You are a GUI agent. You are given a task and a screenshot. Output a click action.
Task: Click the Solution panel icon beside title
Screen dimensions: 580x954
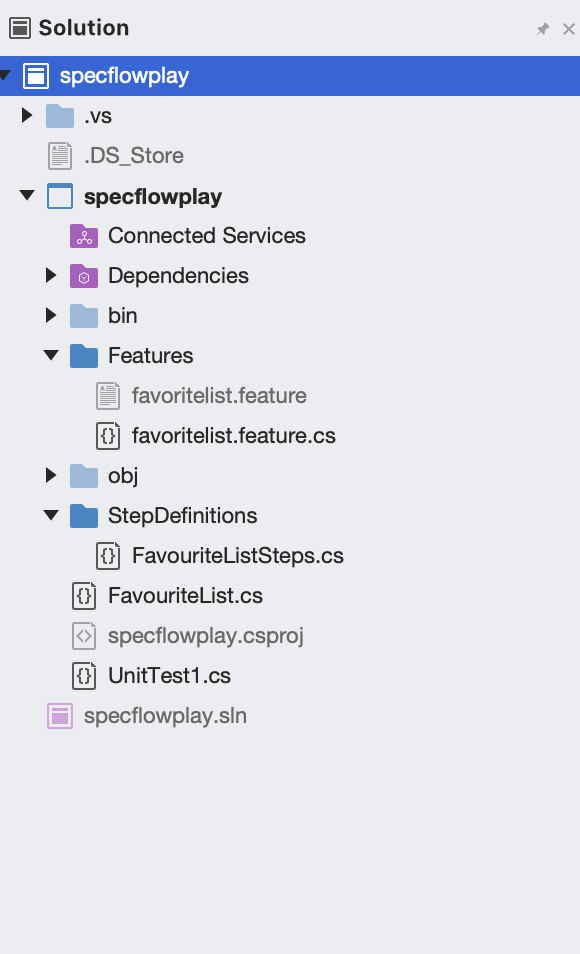click(20, 28)
